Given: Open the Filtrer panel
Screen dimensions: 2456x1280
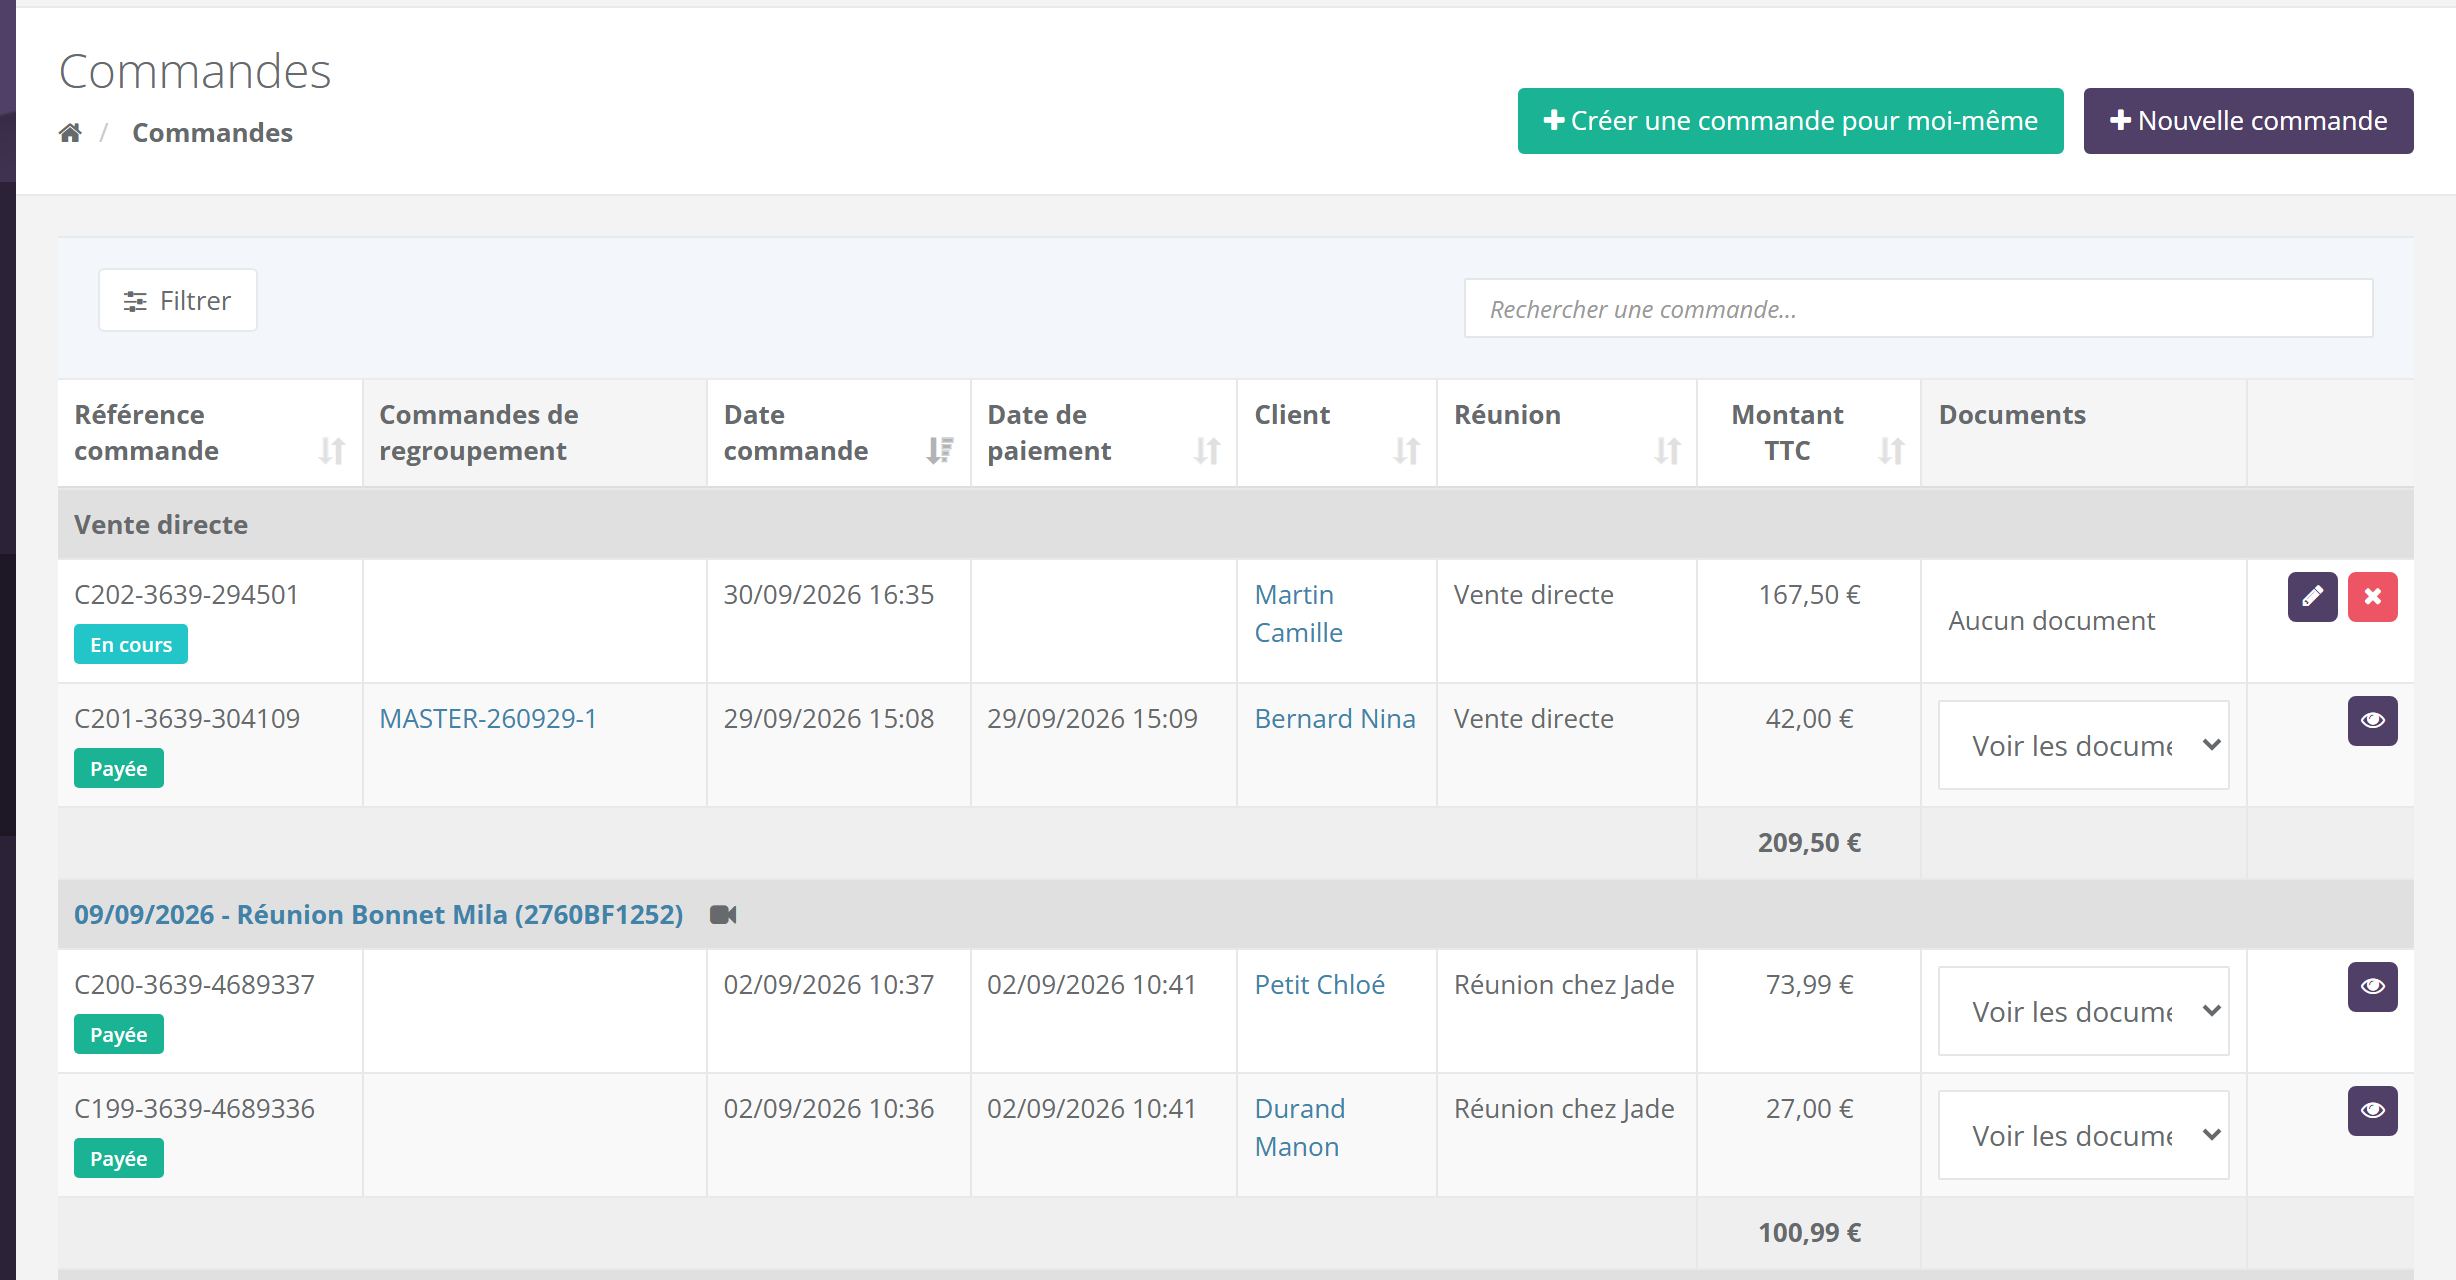Looking at the screenshot, I should tap(178, 300).
